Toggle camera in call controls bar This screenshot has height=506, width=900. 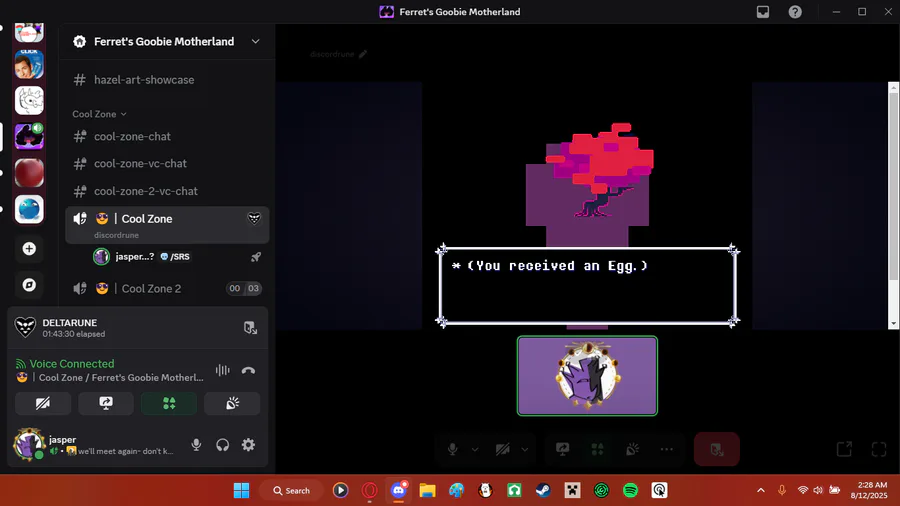click(x=503, y=449)
